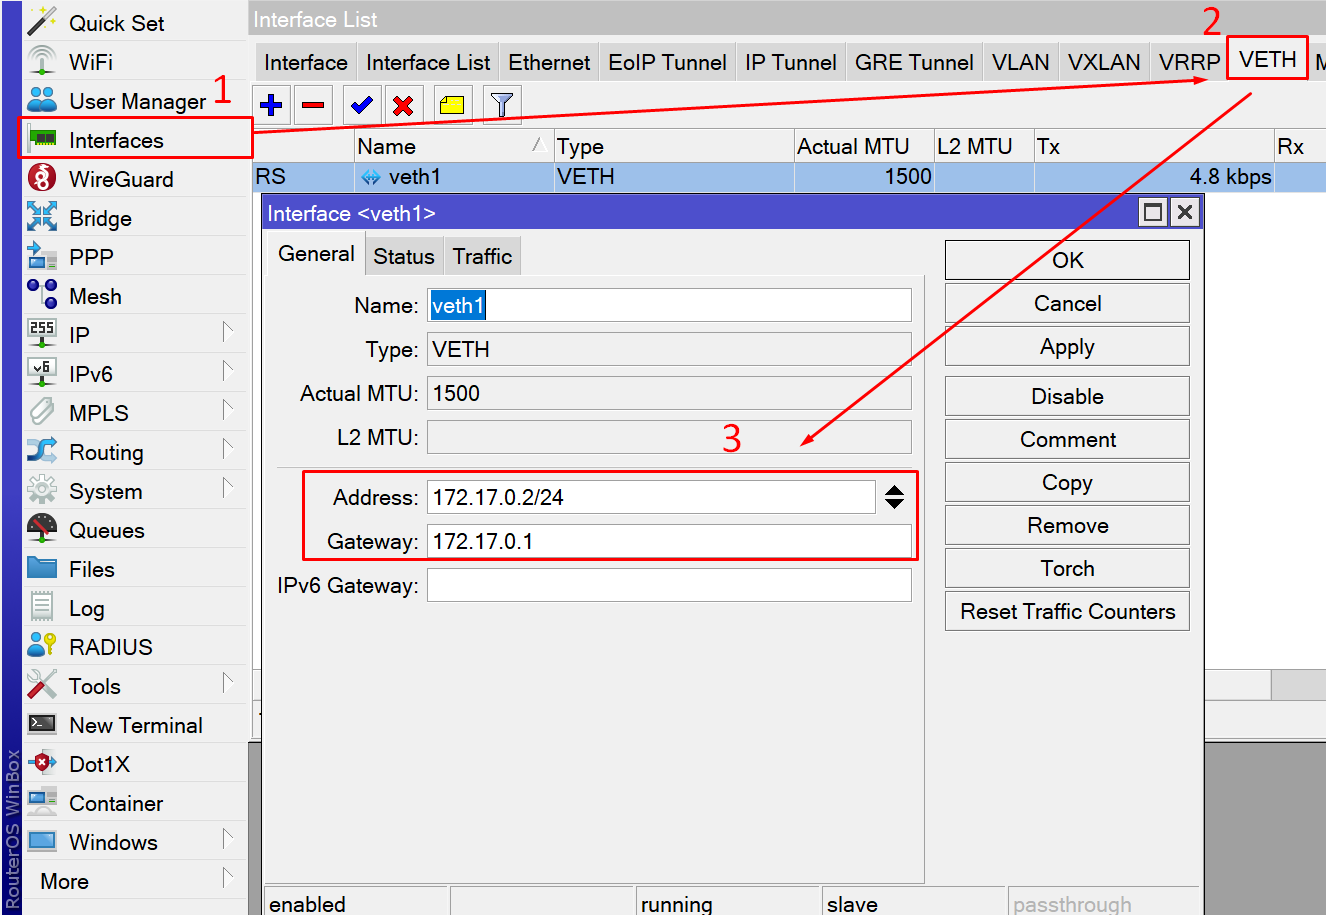Image resolution: width=1326 pixels, height=915 pixels.
Task: Open Quick Set wand icon
Action: pos(42,21)
